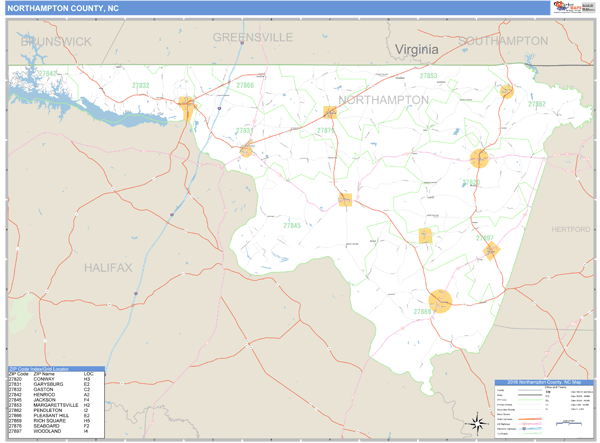The width and height of the screenshot is (600, 443).
Task: Select the HALIFAX county label
Action: point(106,268)
